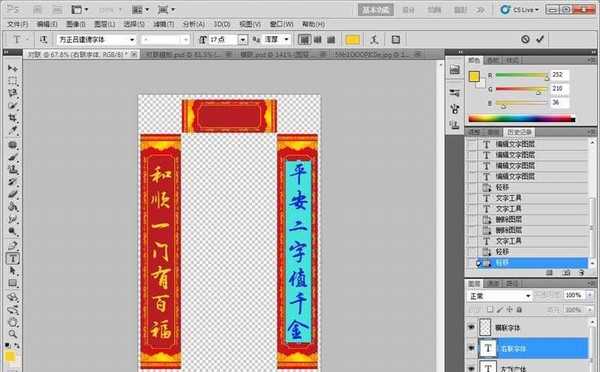
Task: Open font size dropdown showing 17点
Action: pos(243,39)
